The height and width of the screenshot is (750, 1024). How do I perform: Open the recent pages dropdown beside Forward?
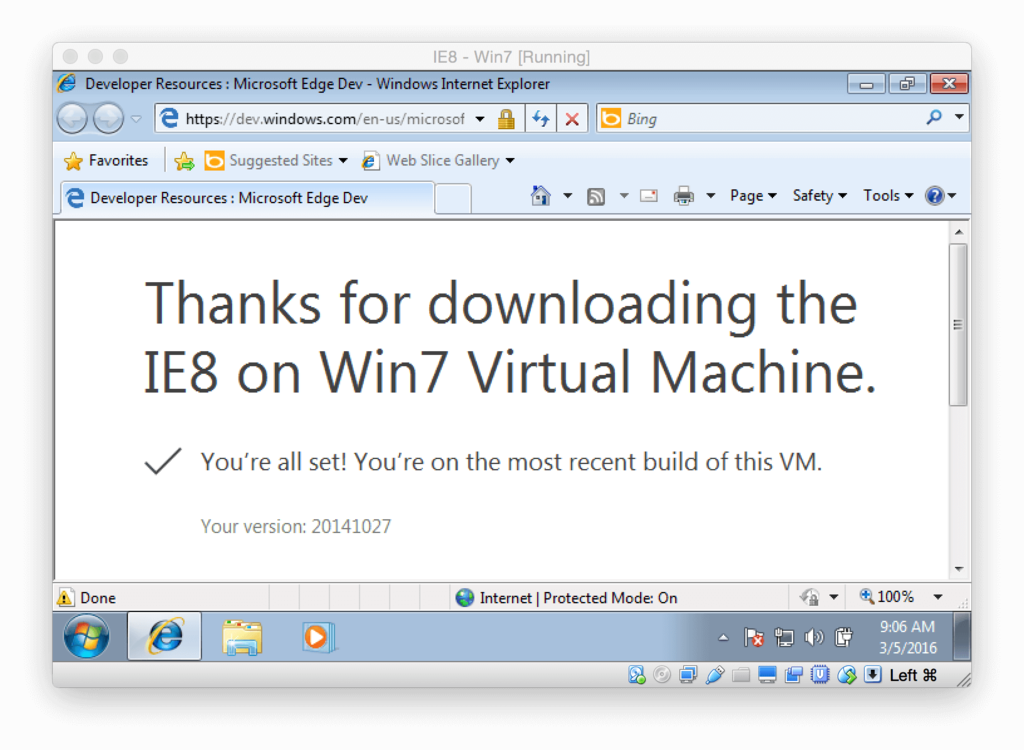[x=136, y=119]
